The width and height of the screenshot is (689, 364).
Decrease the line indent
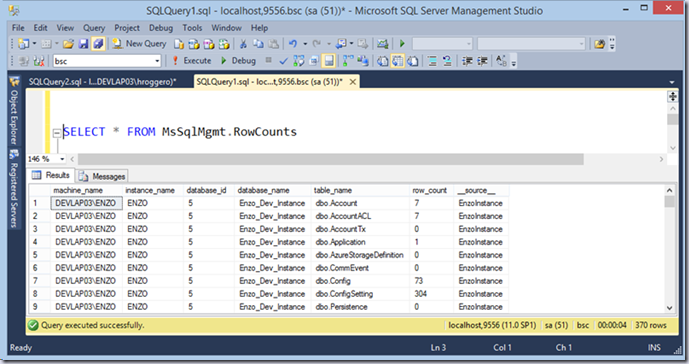click(x=467, y=61)
